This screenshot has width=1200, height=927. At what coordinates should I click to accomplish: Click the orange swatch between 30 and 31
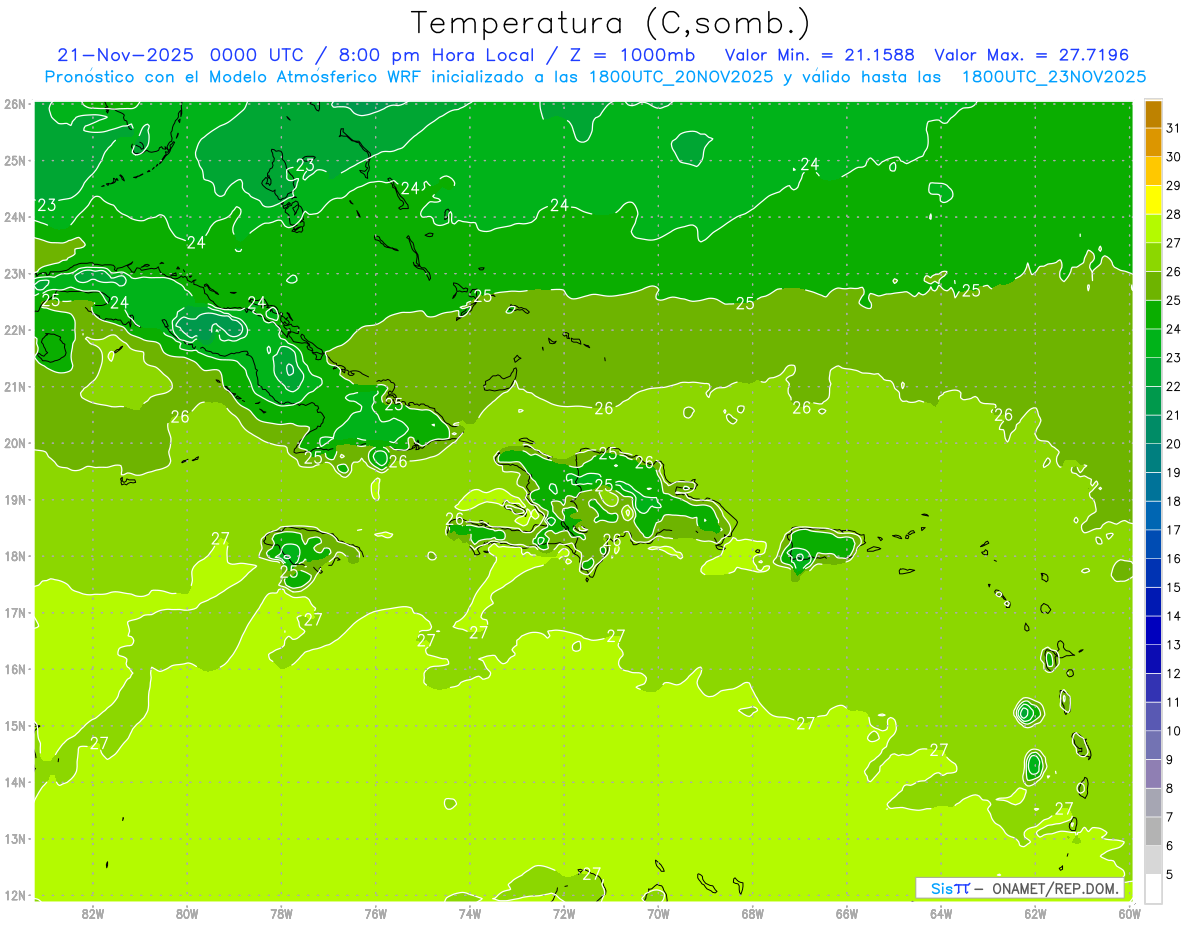coord(1154,143)
